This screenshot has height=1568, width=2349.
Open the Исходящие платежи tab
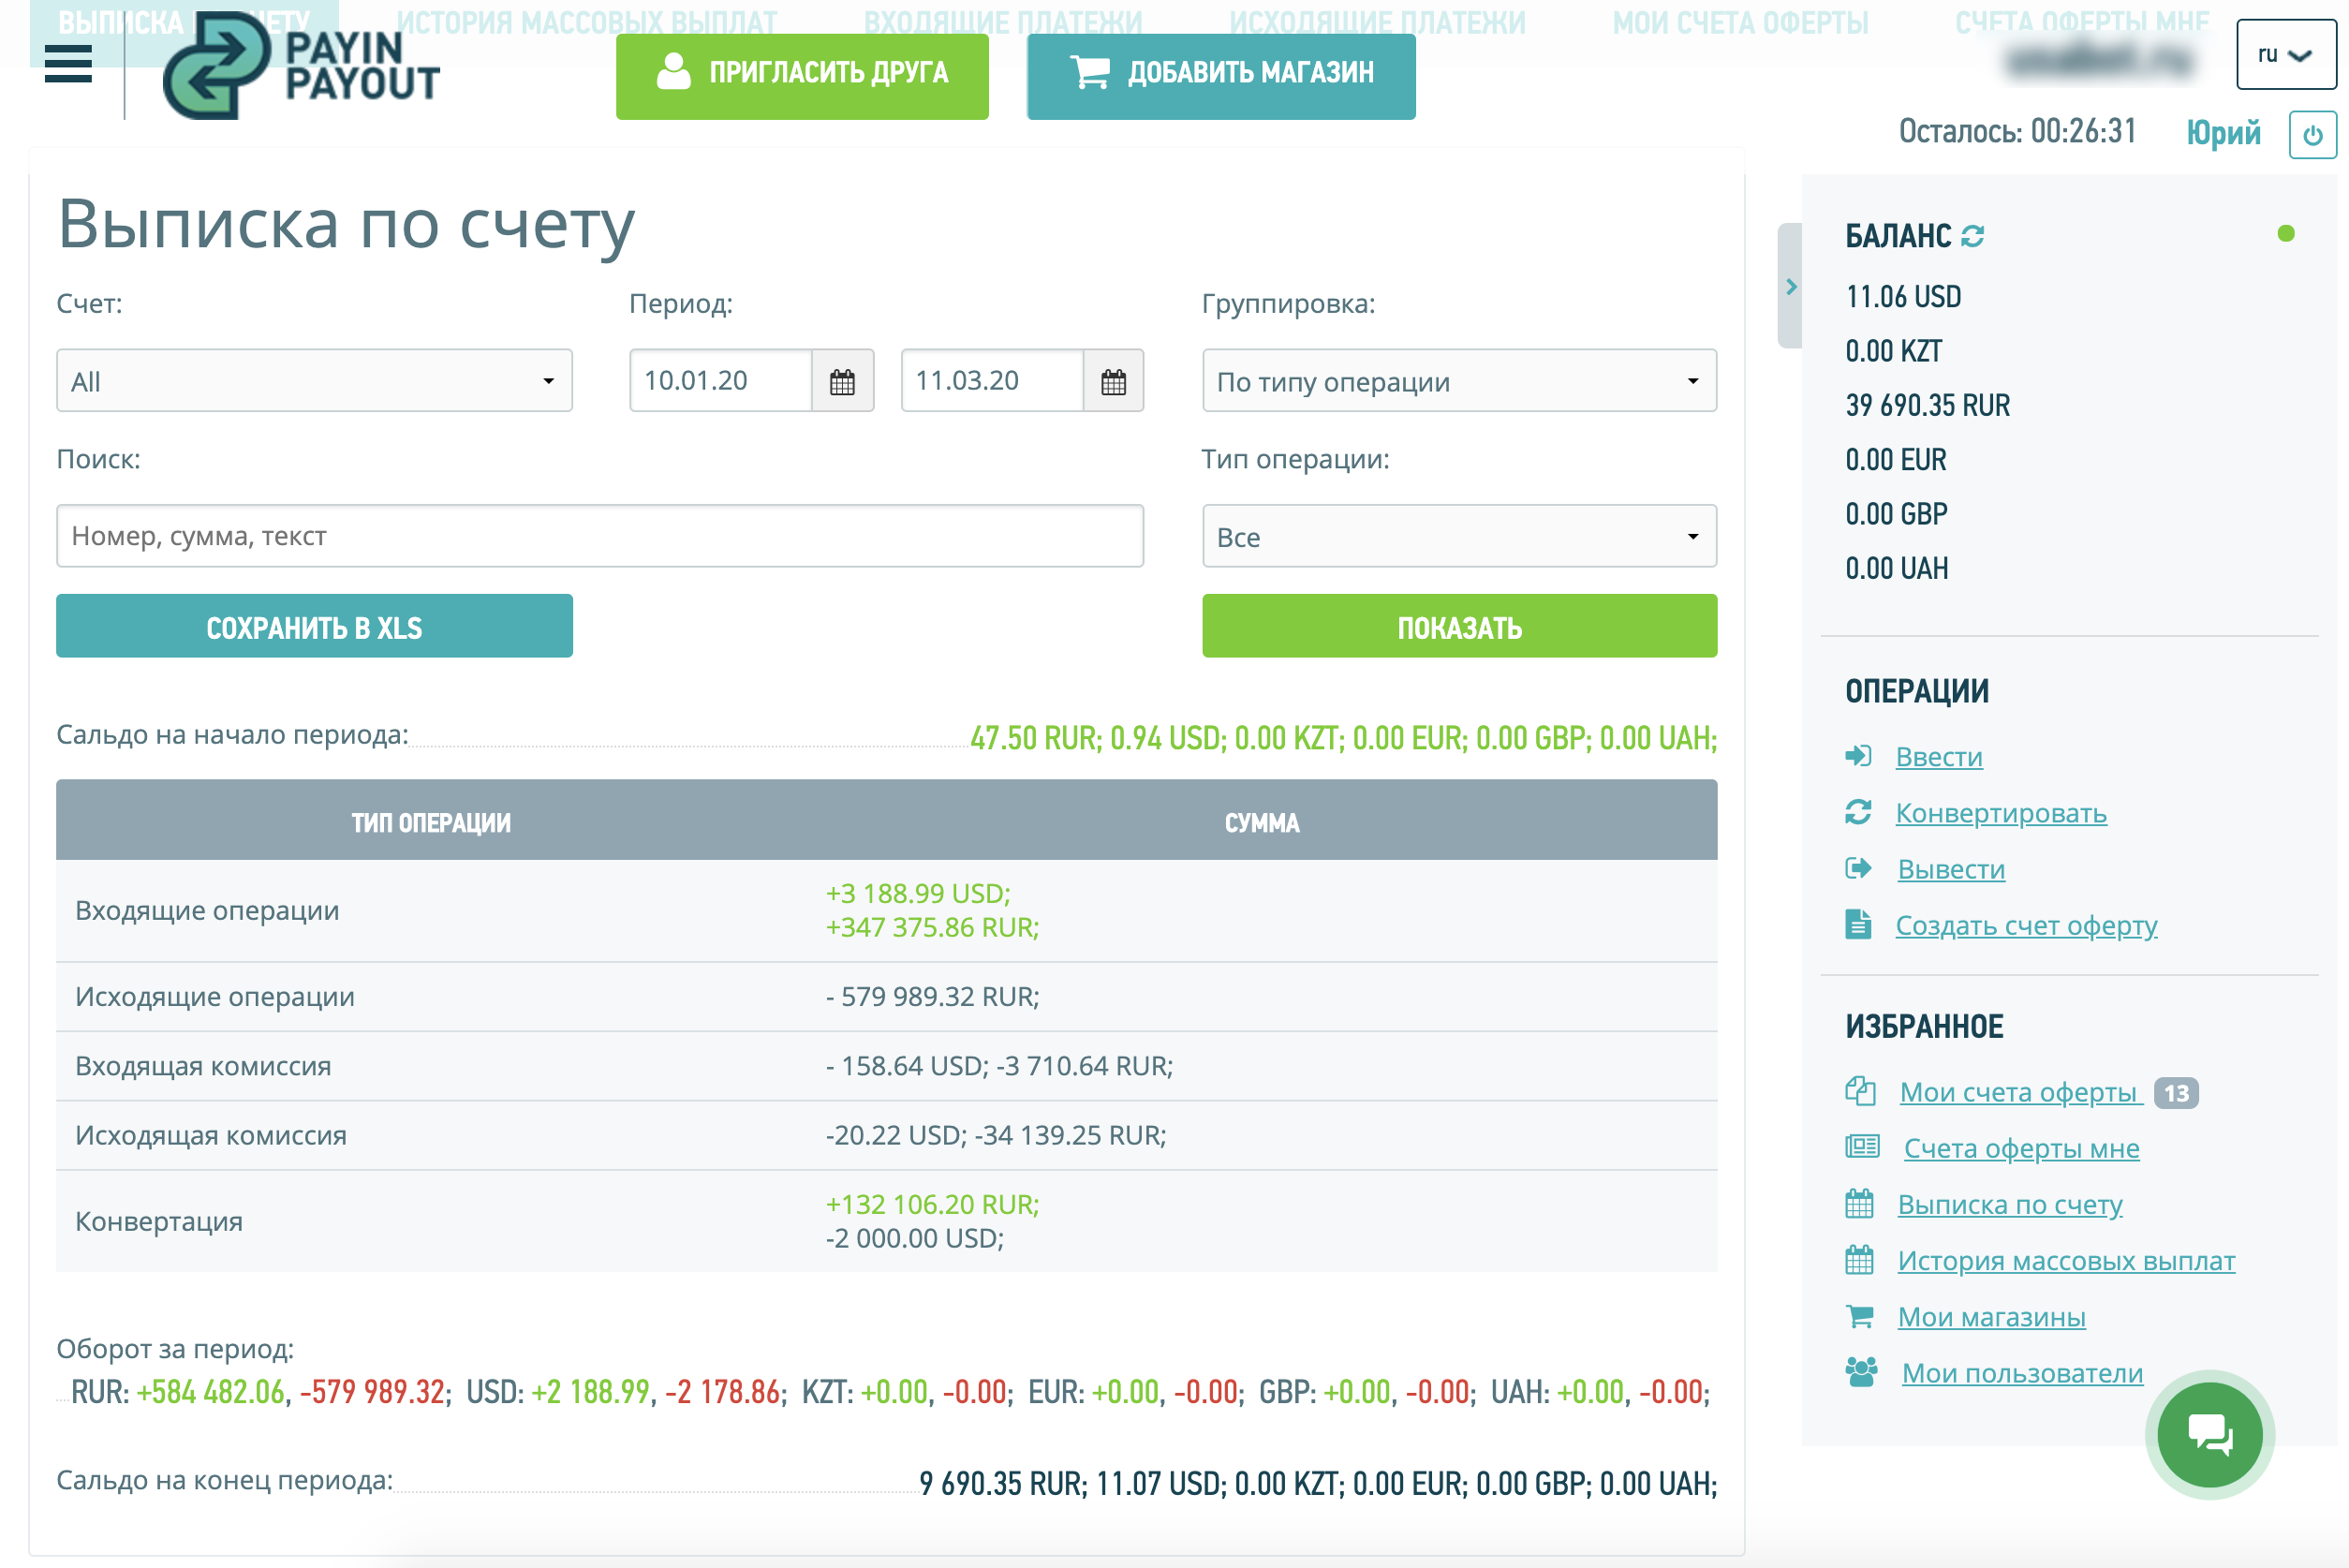[x=1377, y=20]
